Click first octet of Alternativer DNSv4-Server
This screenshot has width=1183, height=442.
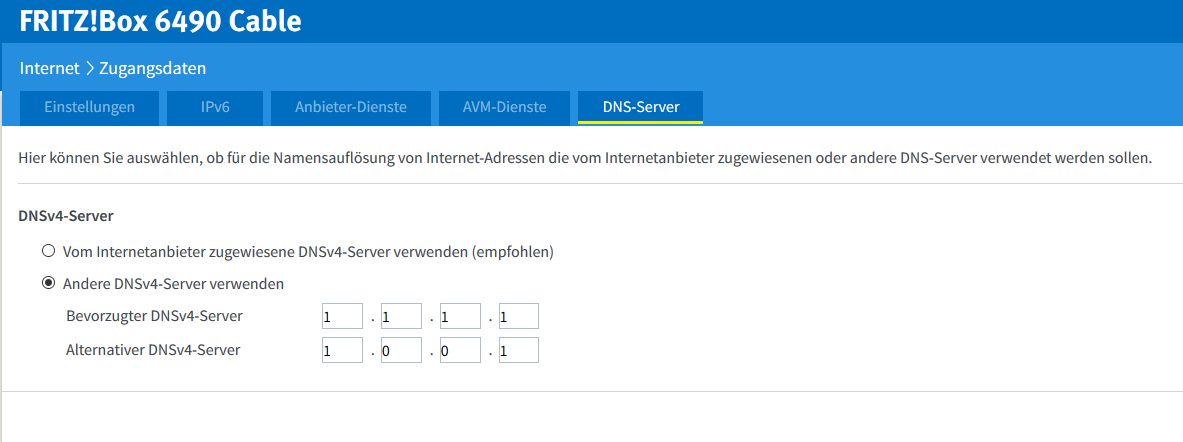[x=341, y=350]
